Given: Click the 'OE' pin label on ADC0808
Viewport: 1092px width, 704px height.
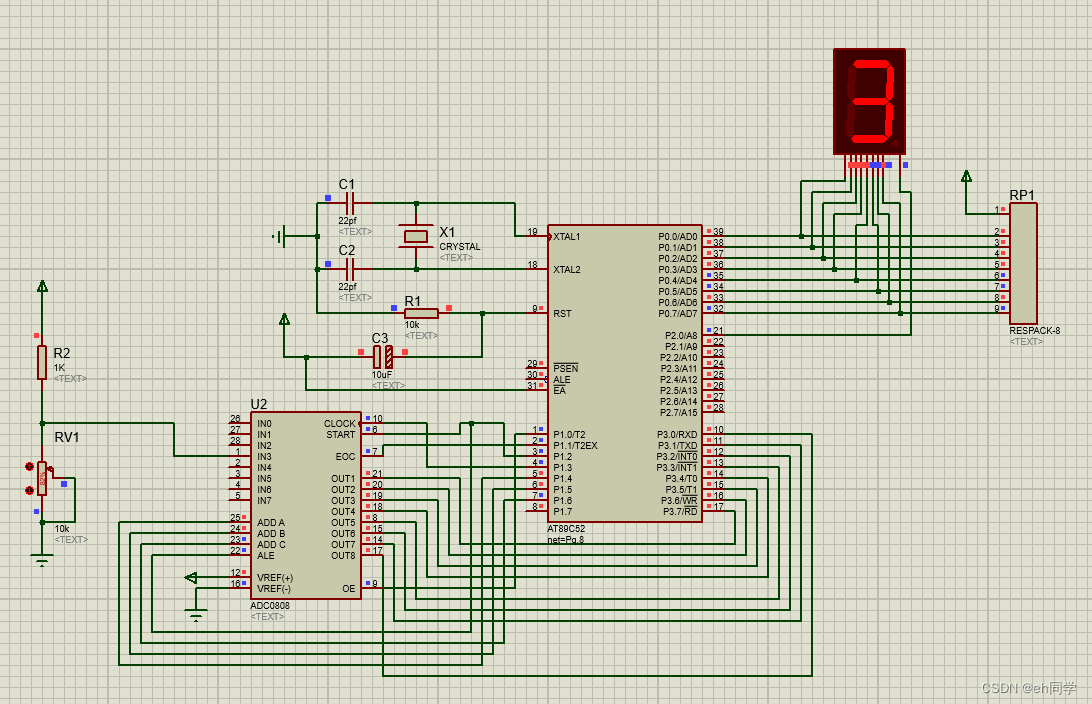Looking at the screenshot, I should coord(349,588).
